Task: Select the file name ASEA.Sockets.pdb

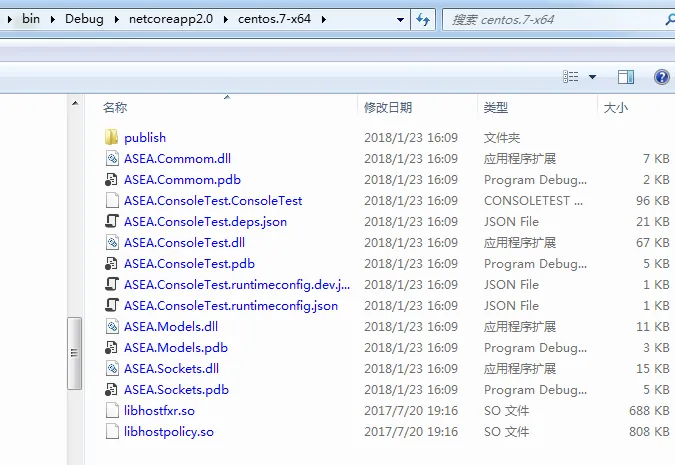Action: click(176, 390)
